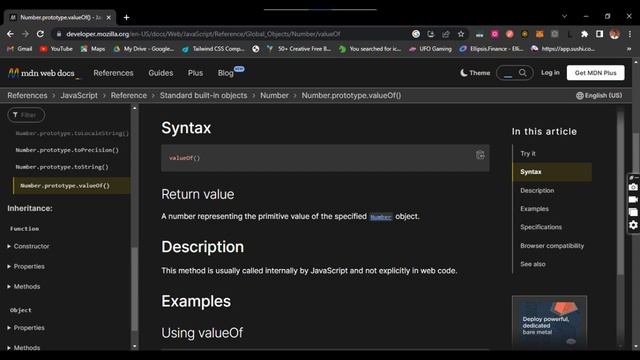
Task: Open the YouTube bookmark
Action: pyautogui.click(x=56, y=49)
